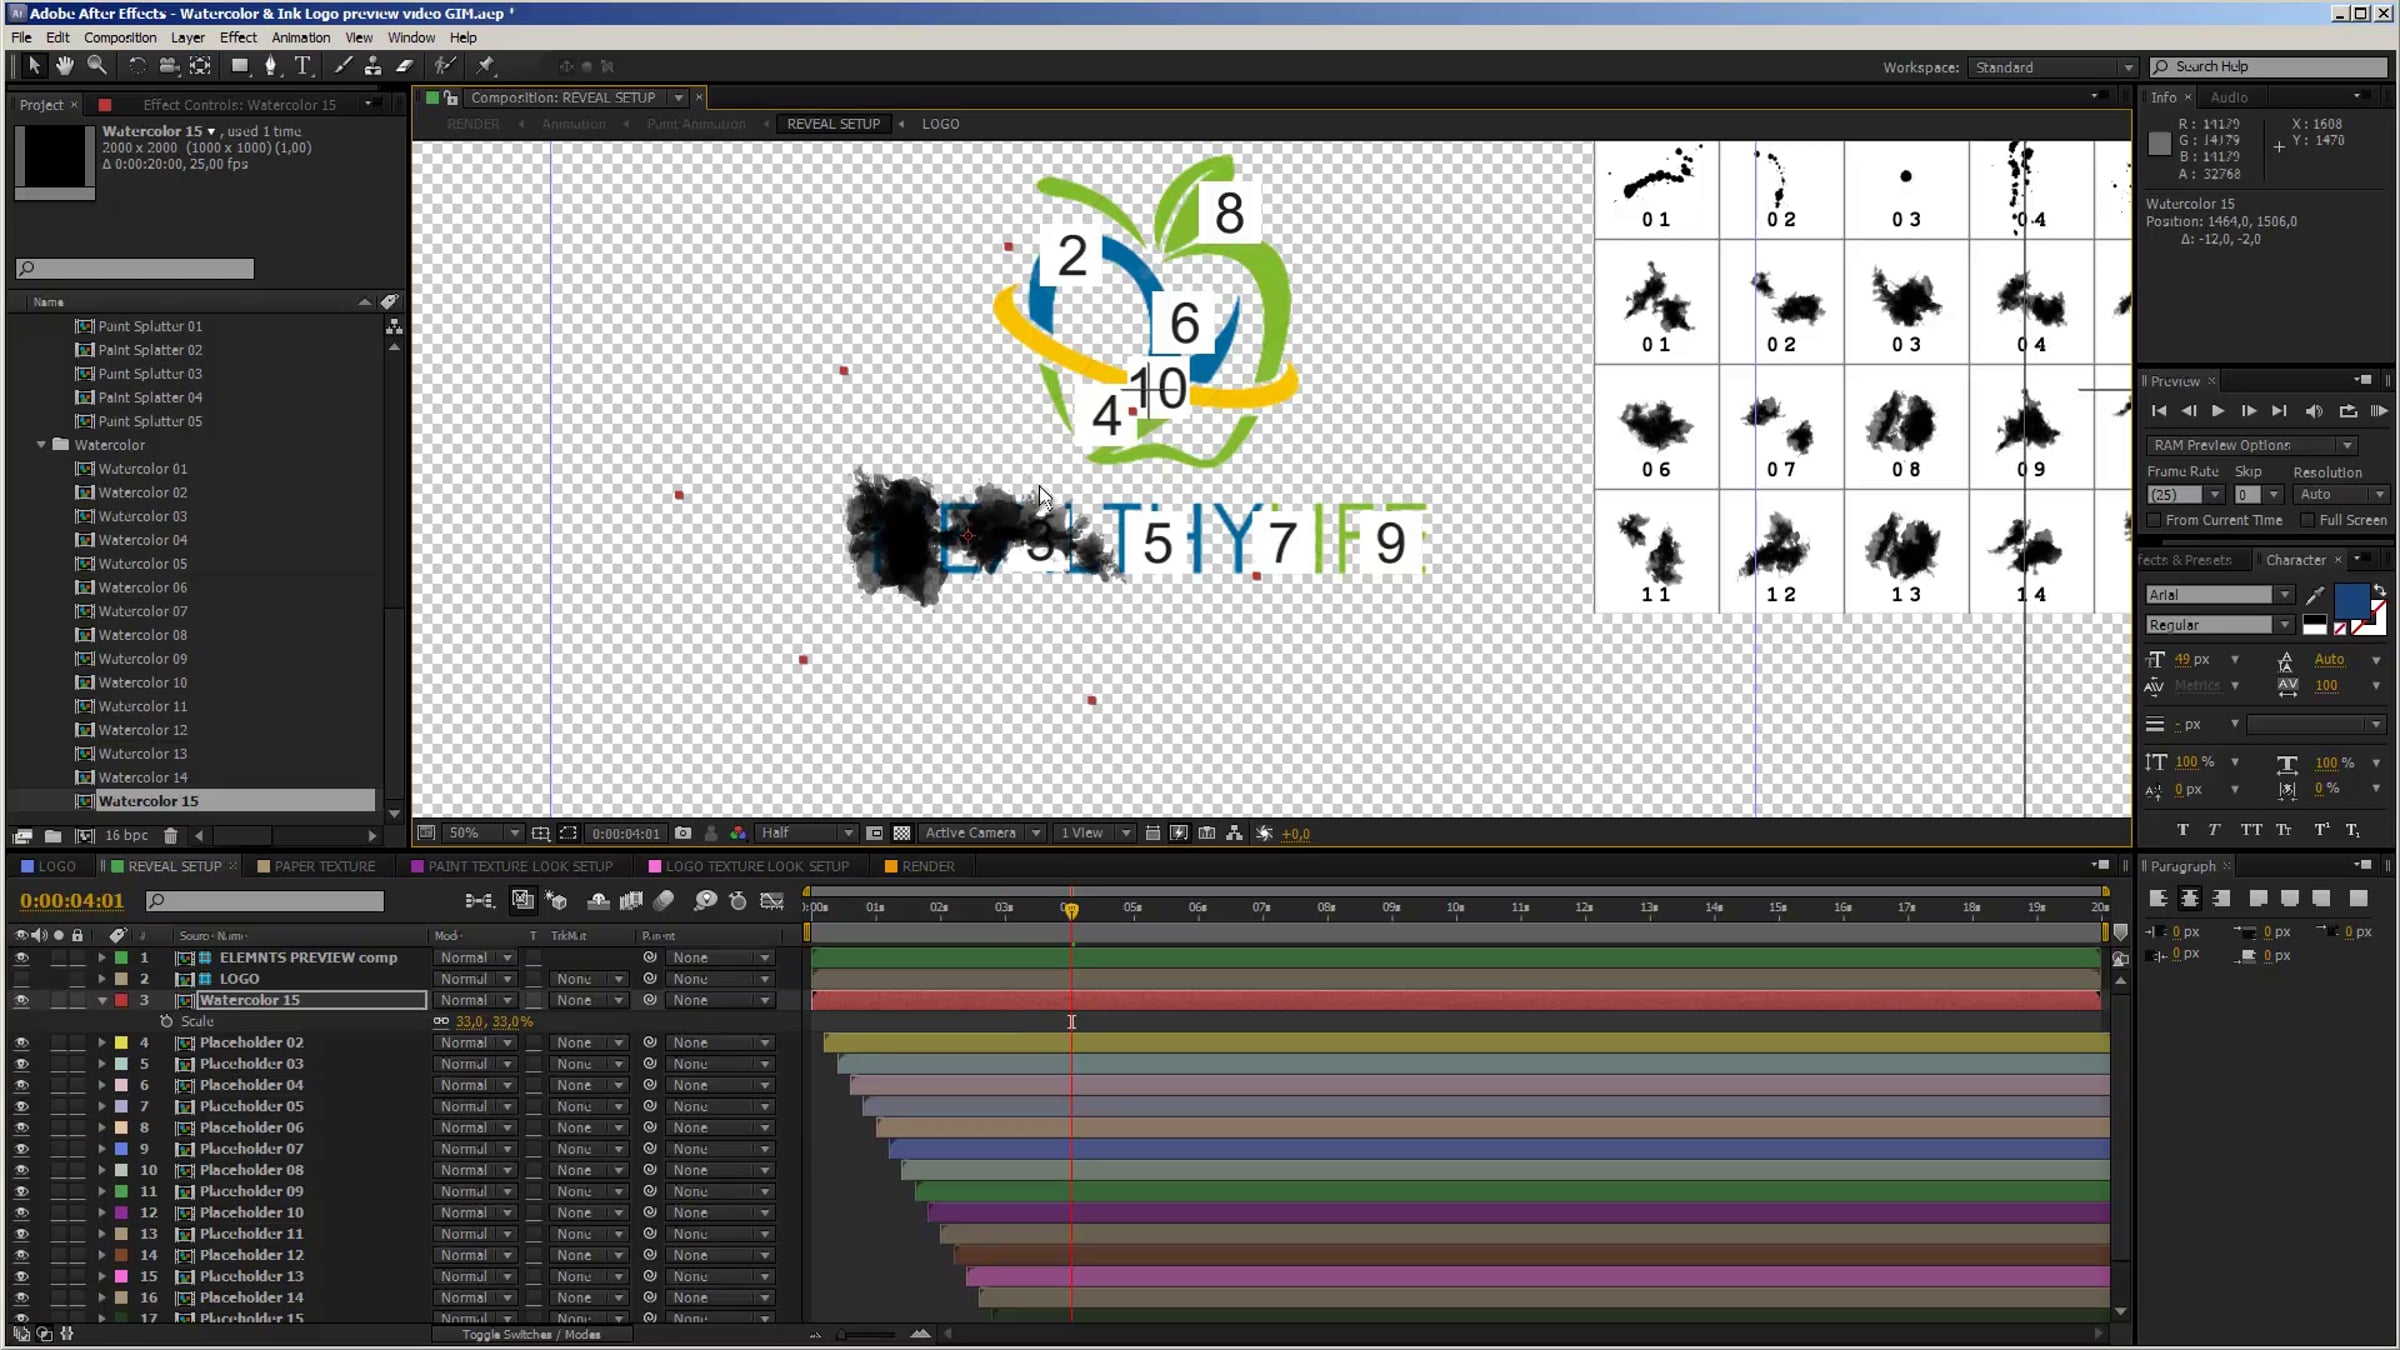Select the Pen tool

pyautogui.click(x=270, y=66)
